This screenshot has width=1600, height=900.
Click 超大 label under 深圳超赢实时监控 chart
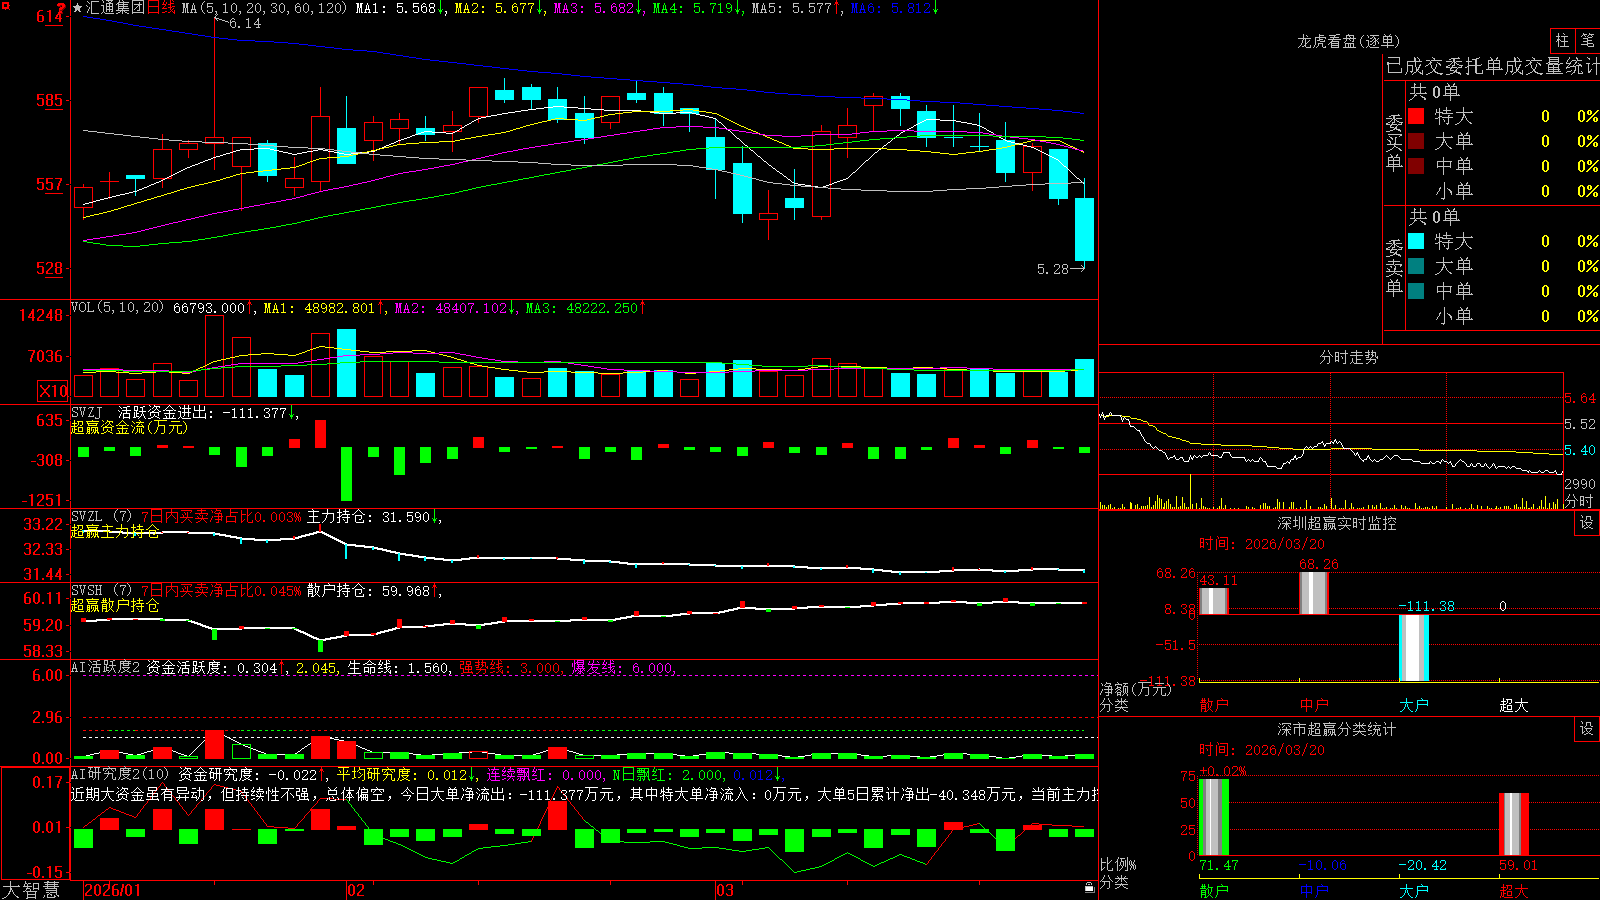click(1513, 705)
